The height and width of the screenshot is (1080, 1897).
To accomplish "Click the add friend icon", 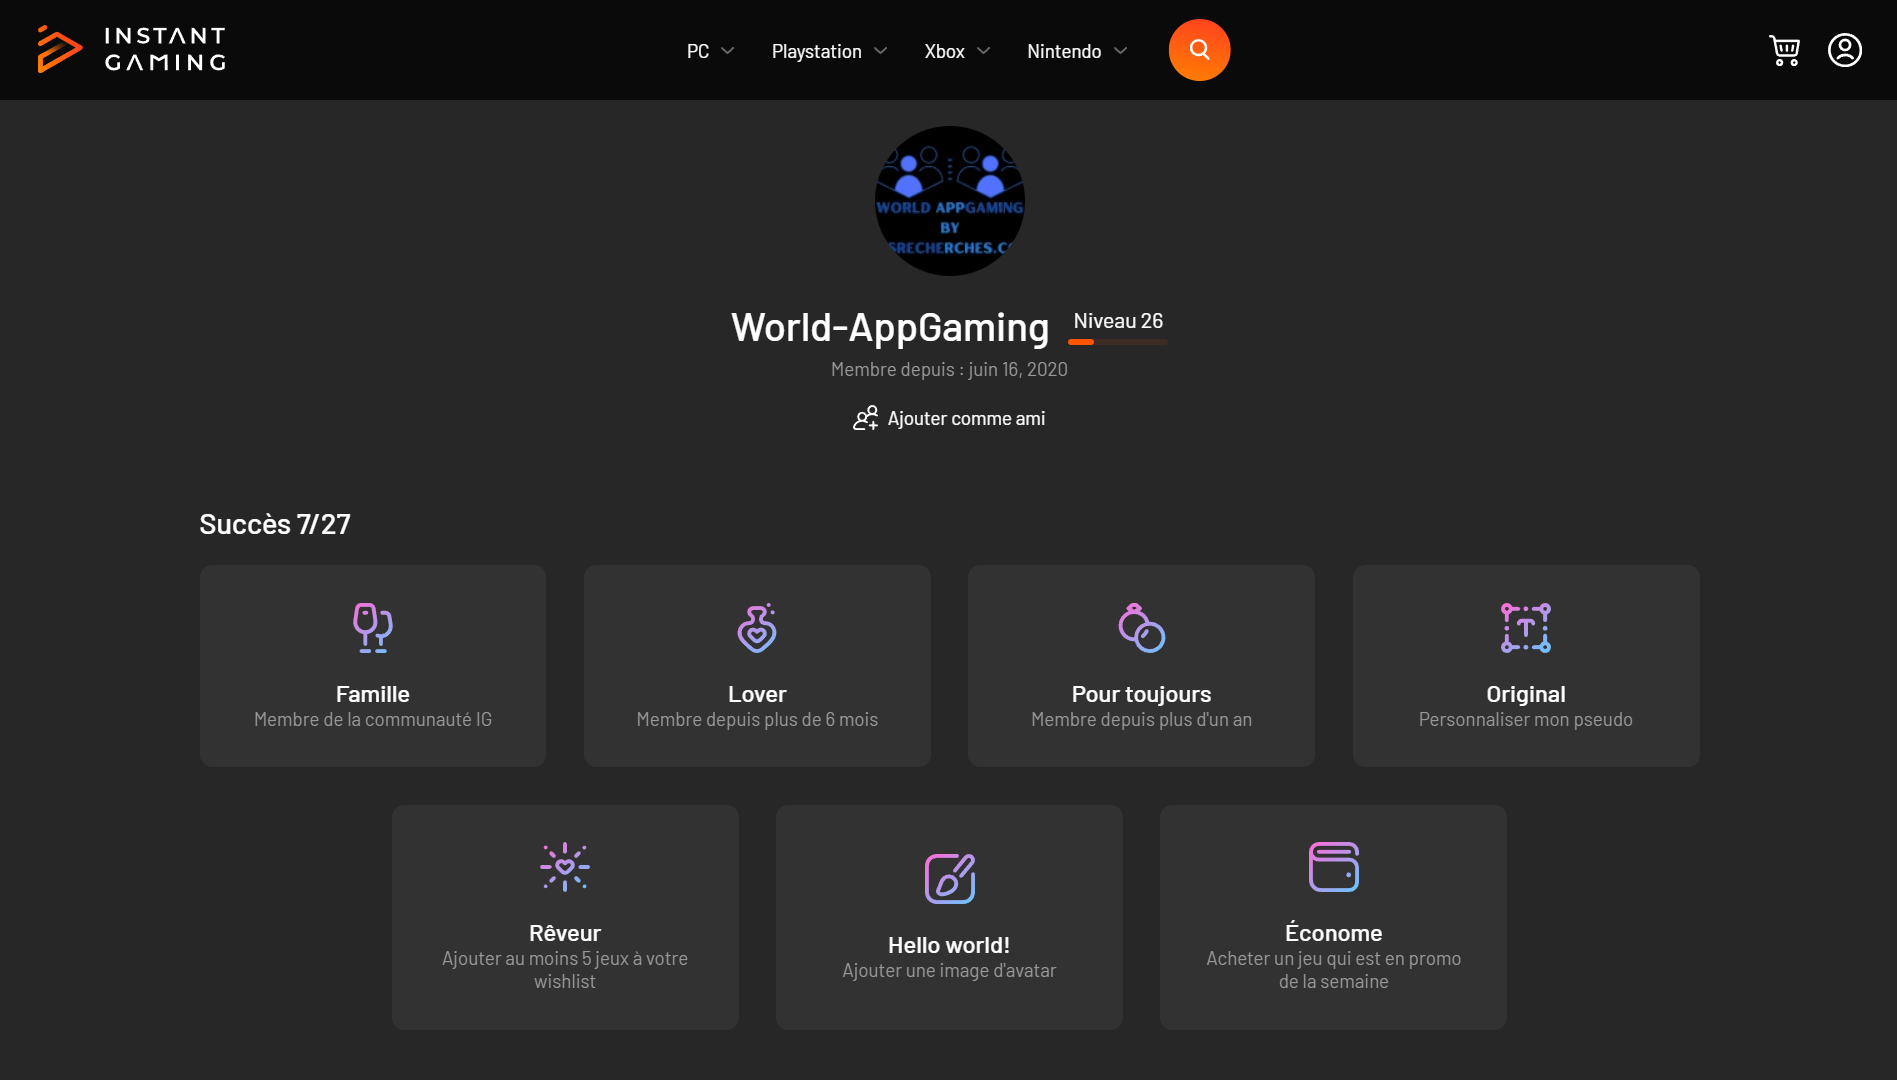I will 865,418.
